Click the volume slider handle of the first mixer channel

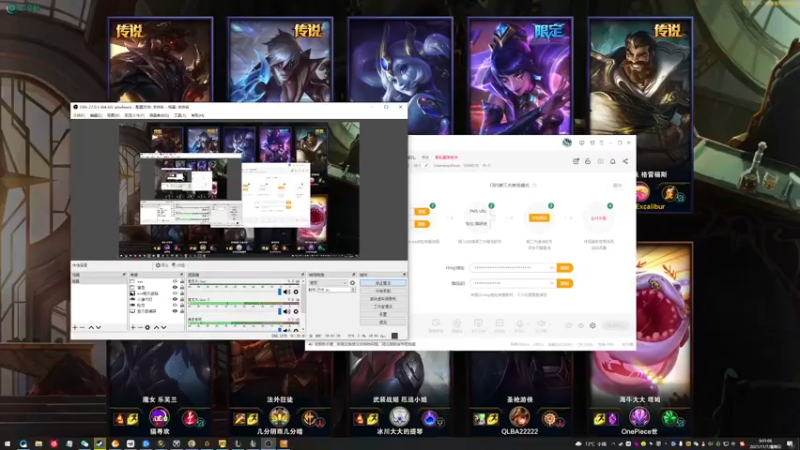pos(280,292)
